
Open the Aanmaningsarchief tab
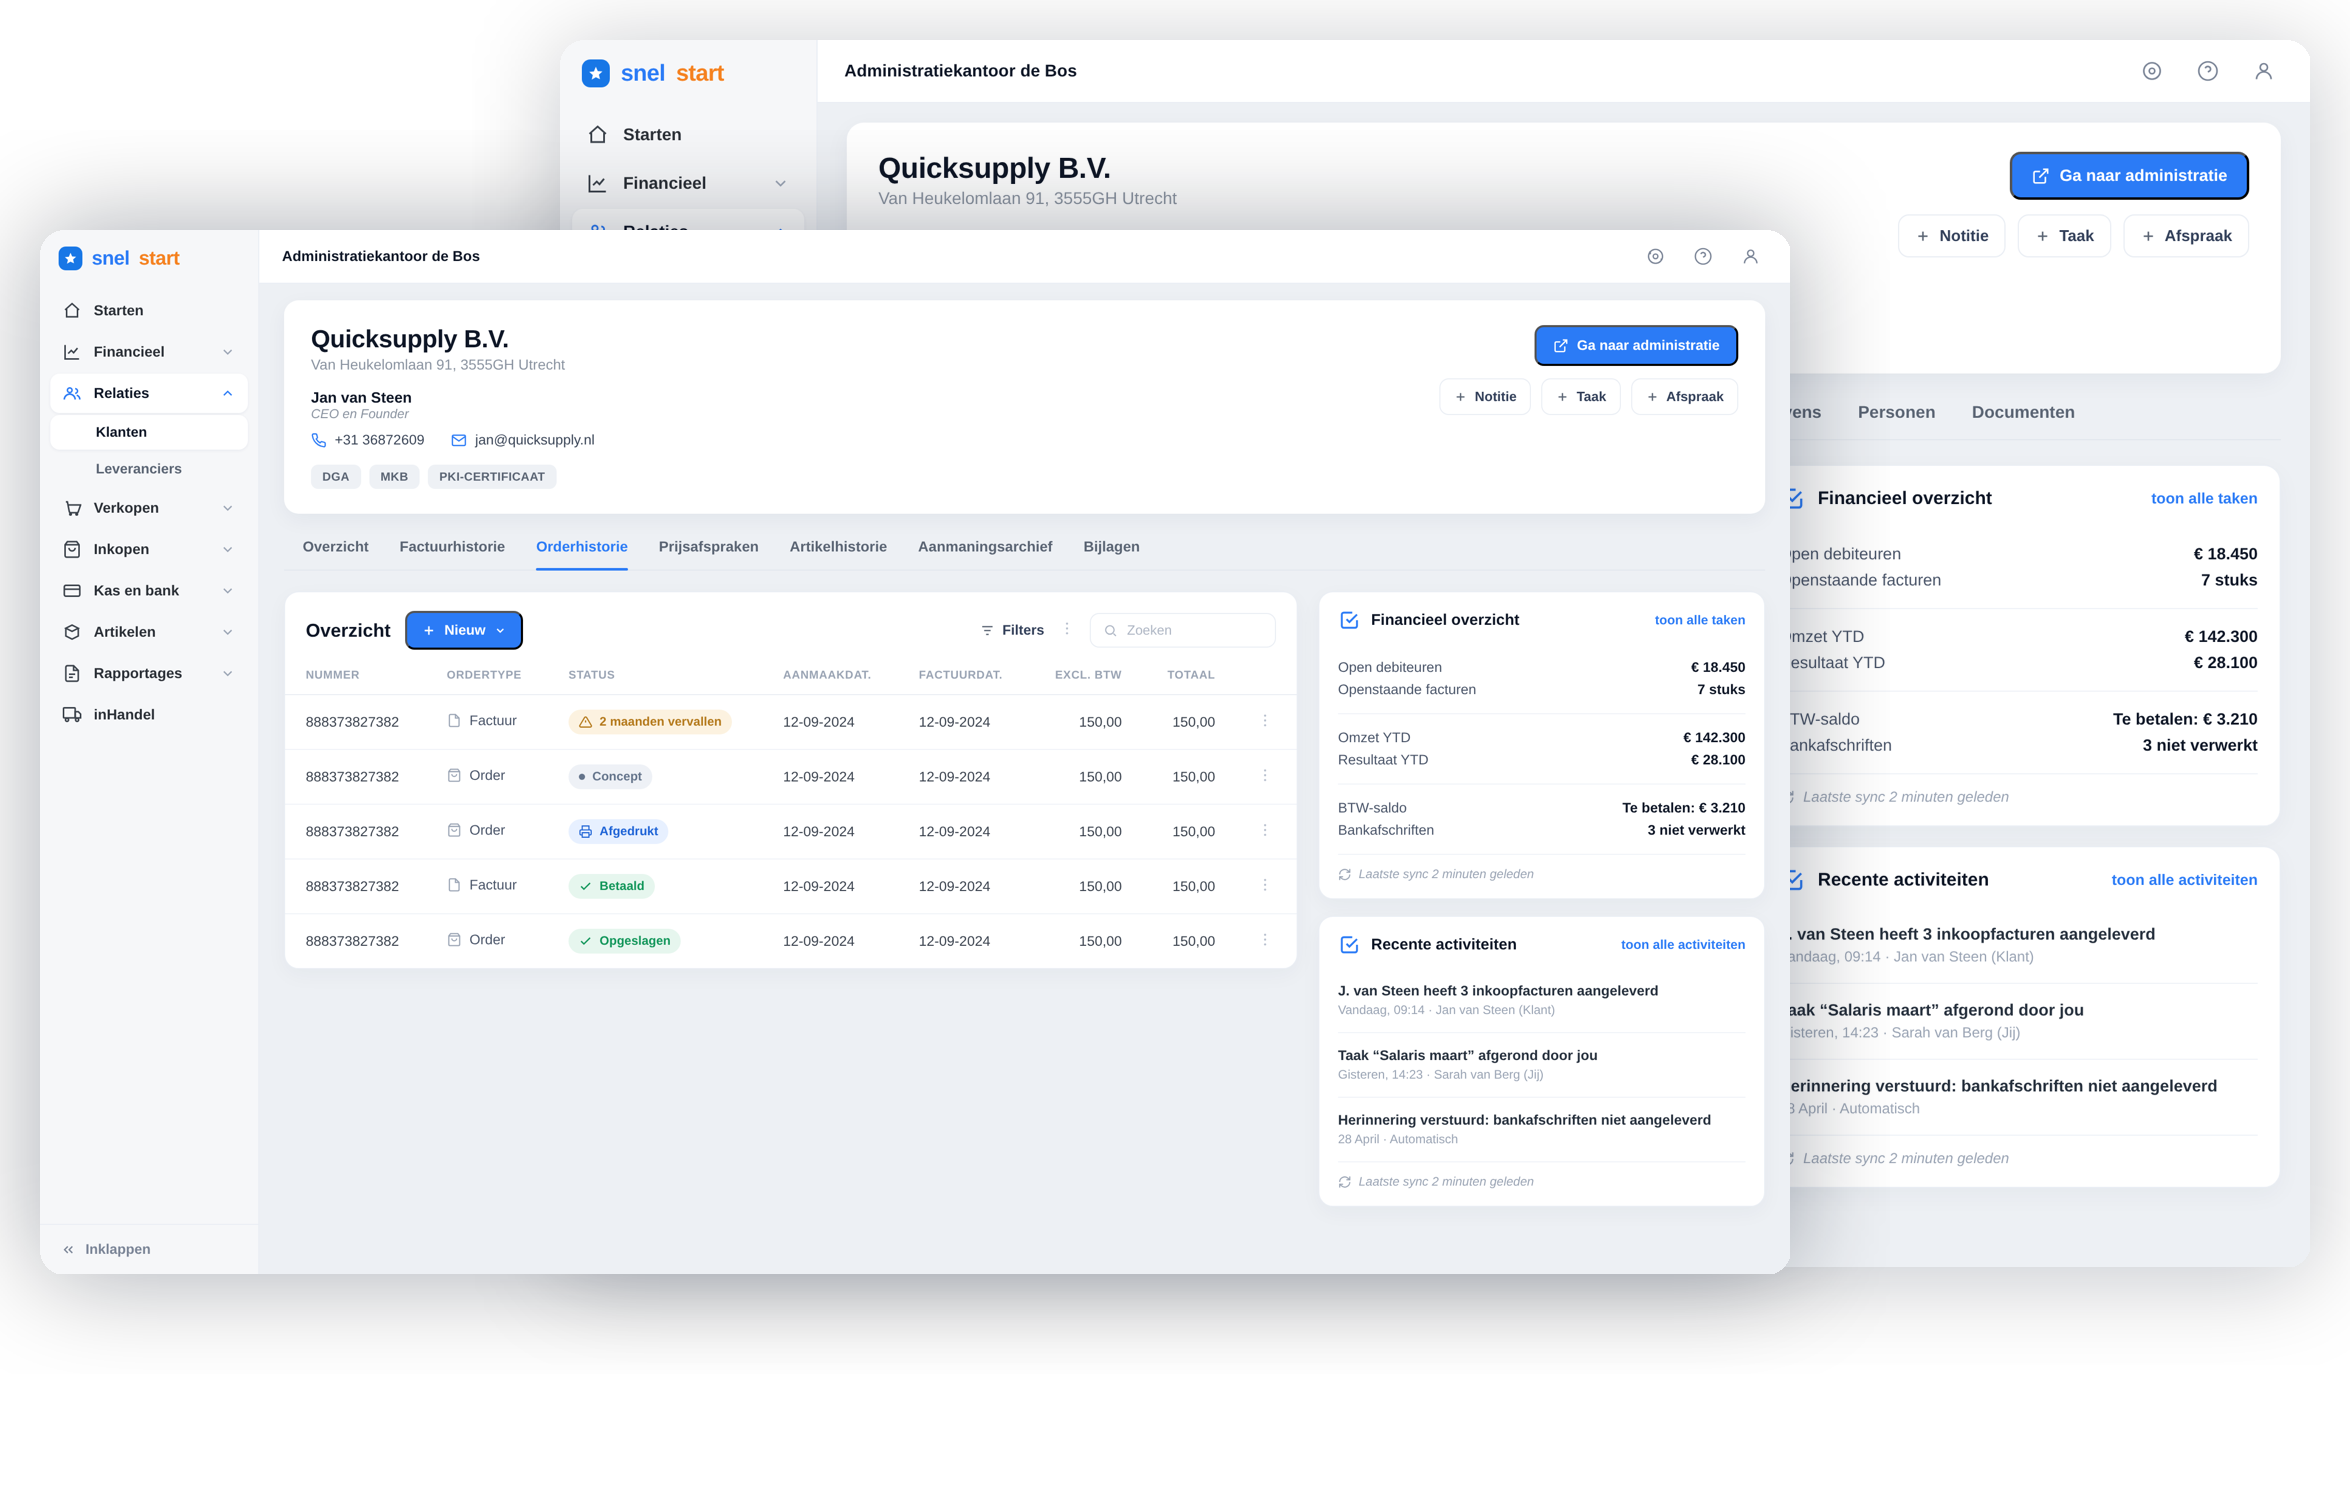pos(985,546)
